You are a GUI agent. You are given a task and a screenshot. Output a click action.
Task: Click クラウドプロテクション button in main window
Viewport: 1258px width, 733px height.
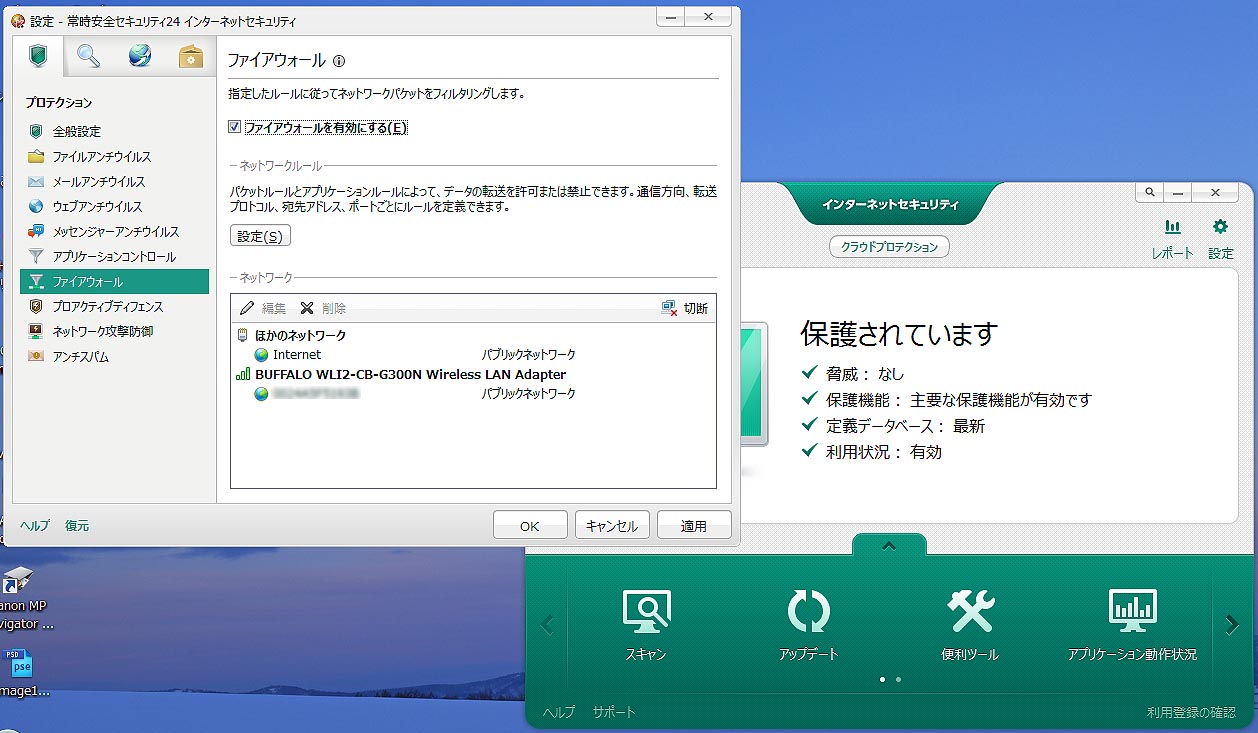pos(890,246)
